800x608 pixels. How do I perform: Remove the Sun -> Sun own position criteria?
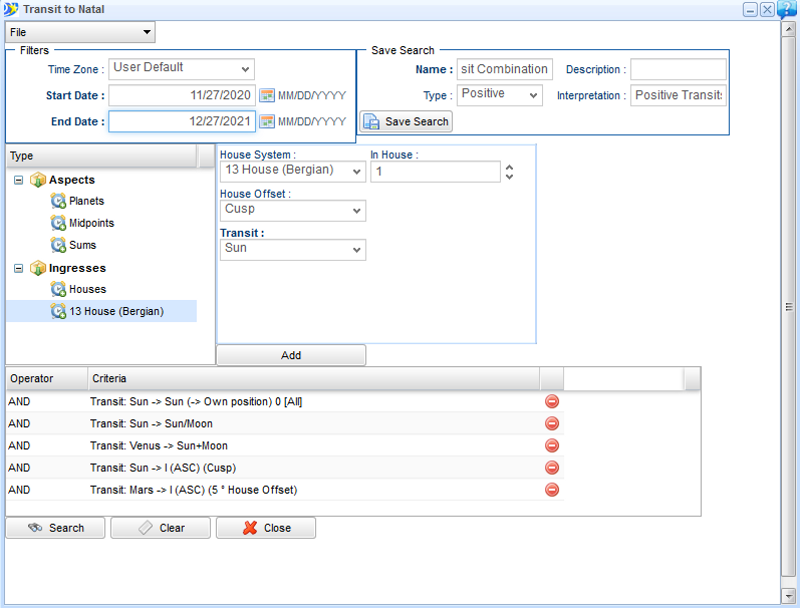551,402
